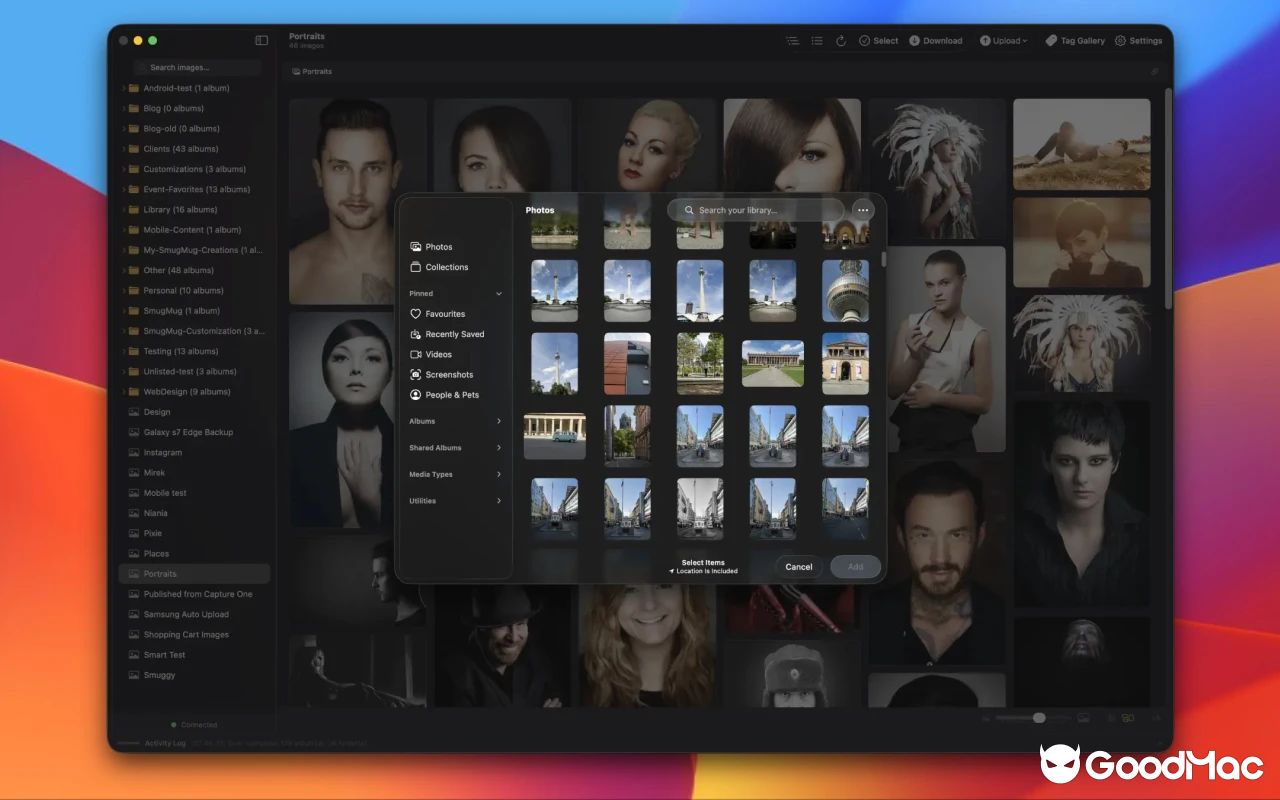Enable Select mode in the toolbar

(878, 40)
